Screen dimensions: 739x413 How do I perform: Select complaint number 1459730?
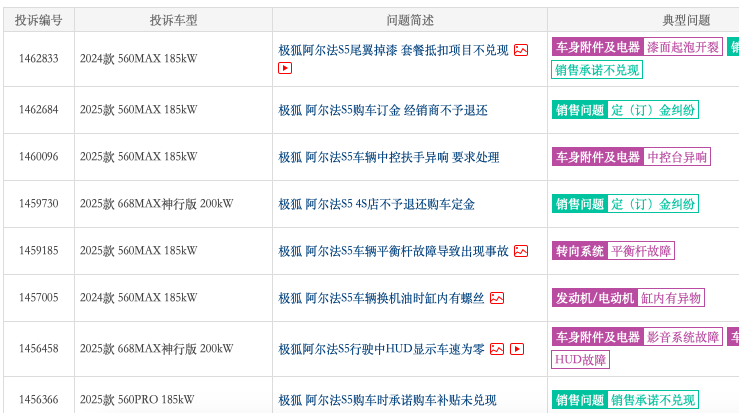click(x=39, y=204)
